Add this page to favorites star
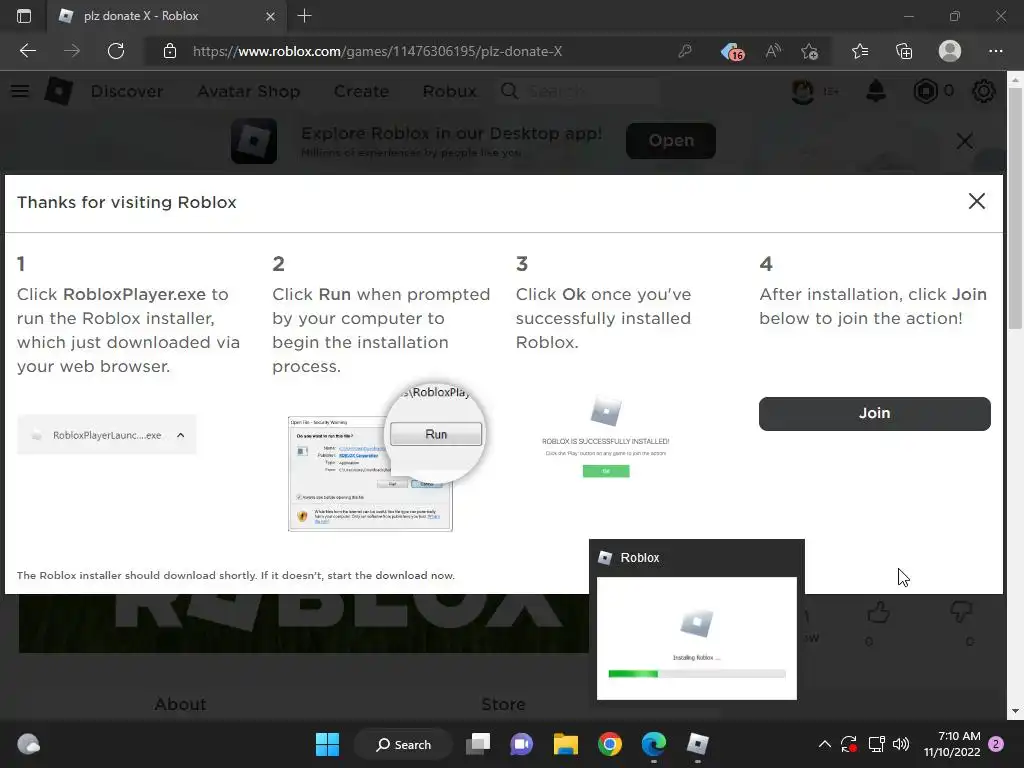This screenshot has width=1024, height=768. pyautogui.click(x=810, y=51)
